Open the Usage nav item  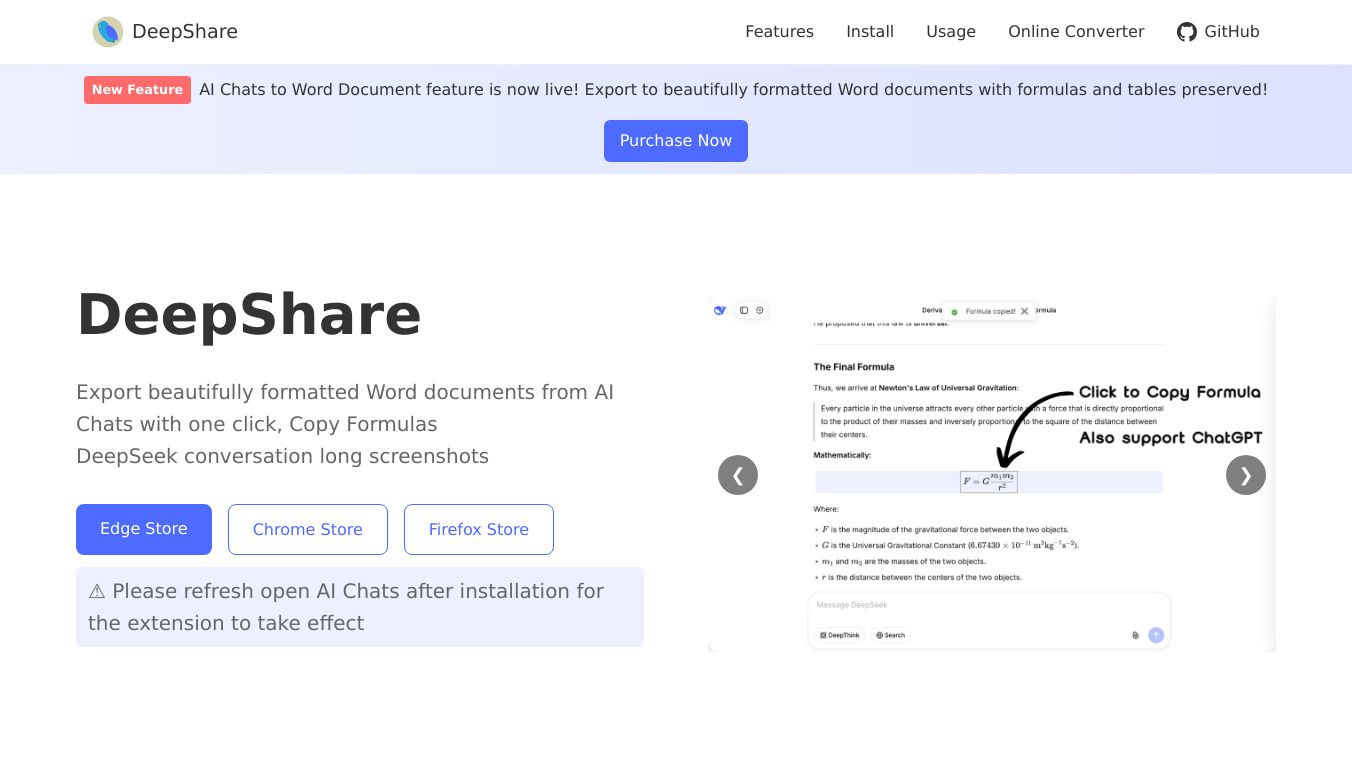pyautogui.click(x=951, y=32)
